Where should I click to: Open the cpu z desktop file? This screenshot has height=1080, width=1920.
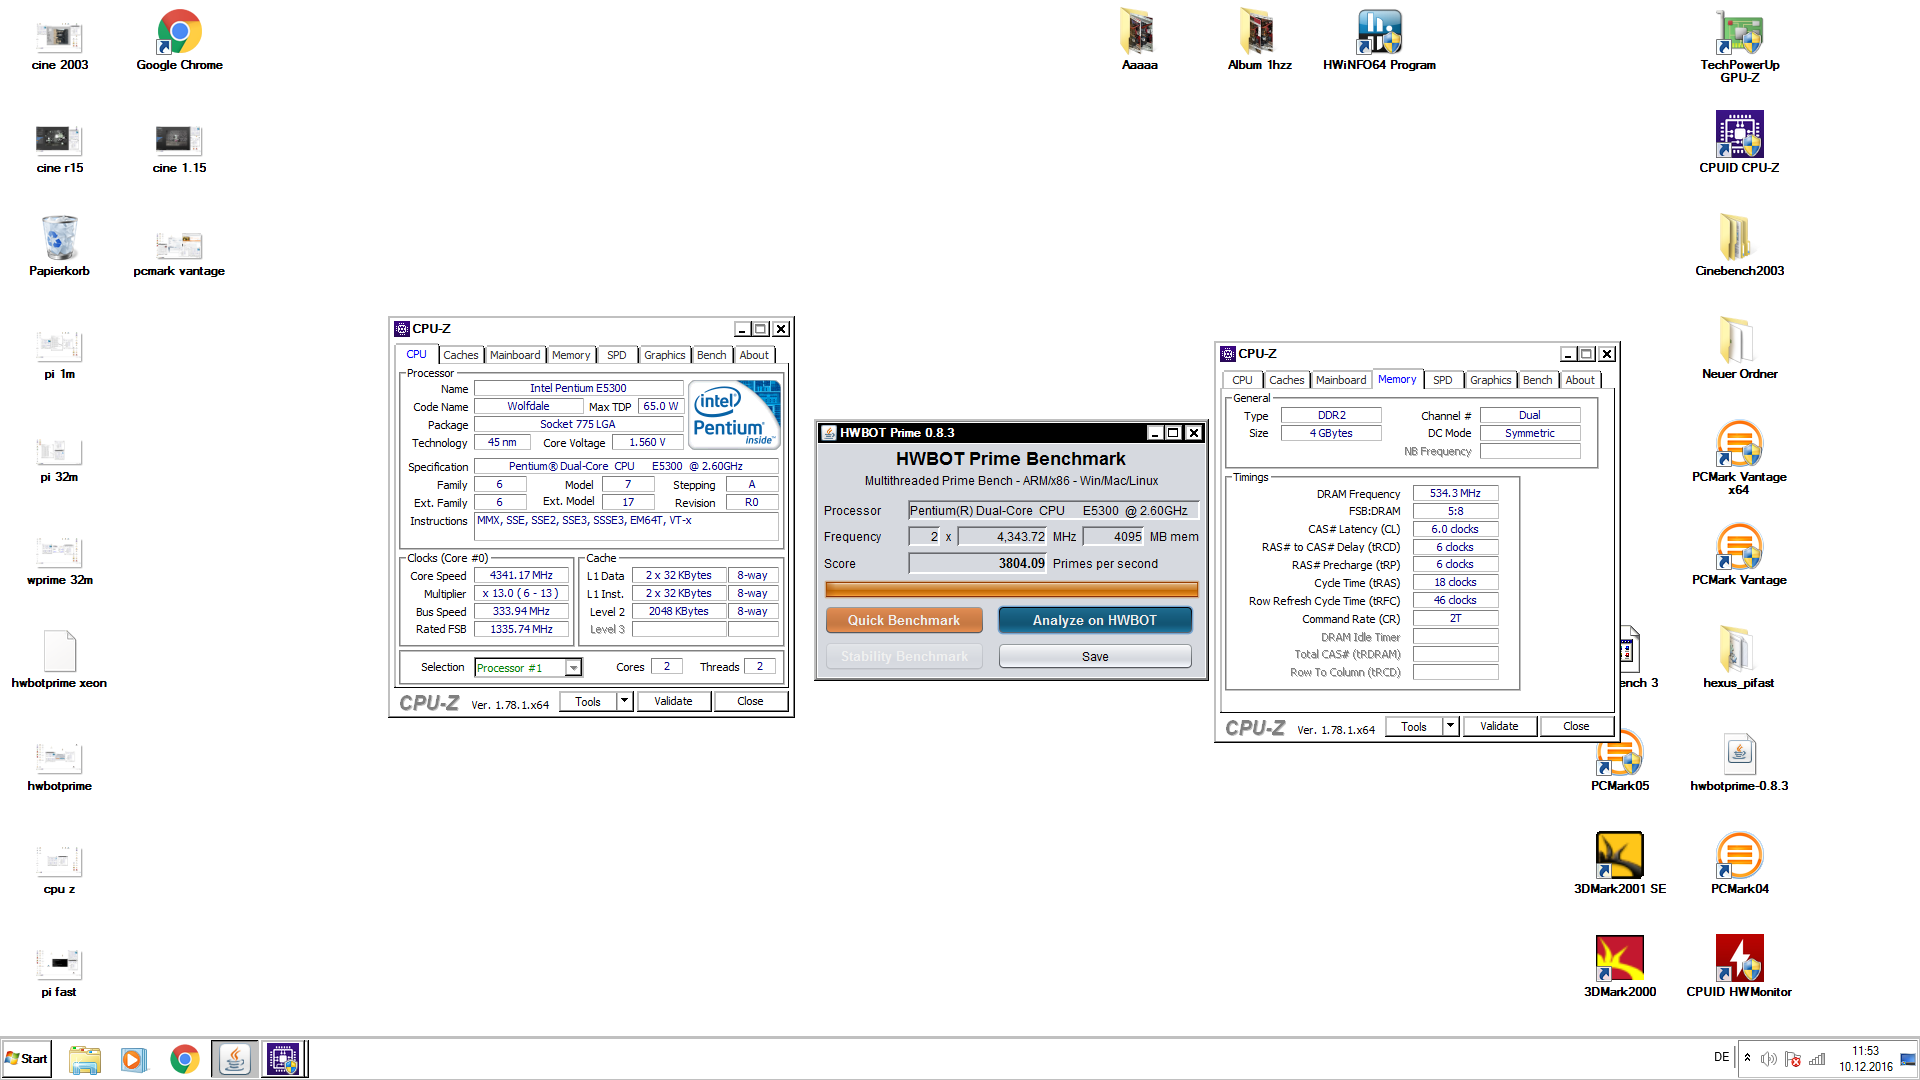pyautogui.click(x=59, y=870)
